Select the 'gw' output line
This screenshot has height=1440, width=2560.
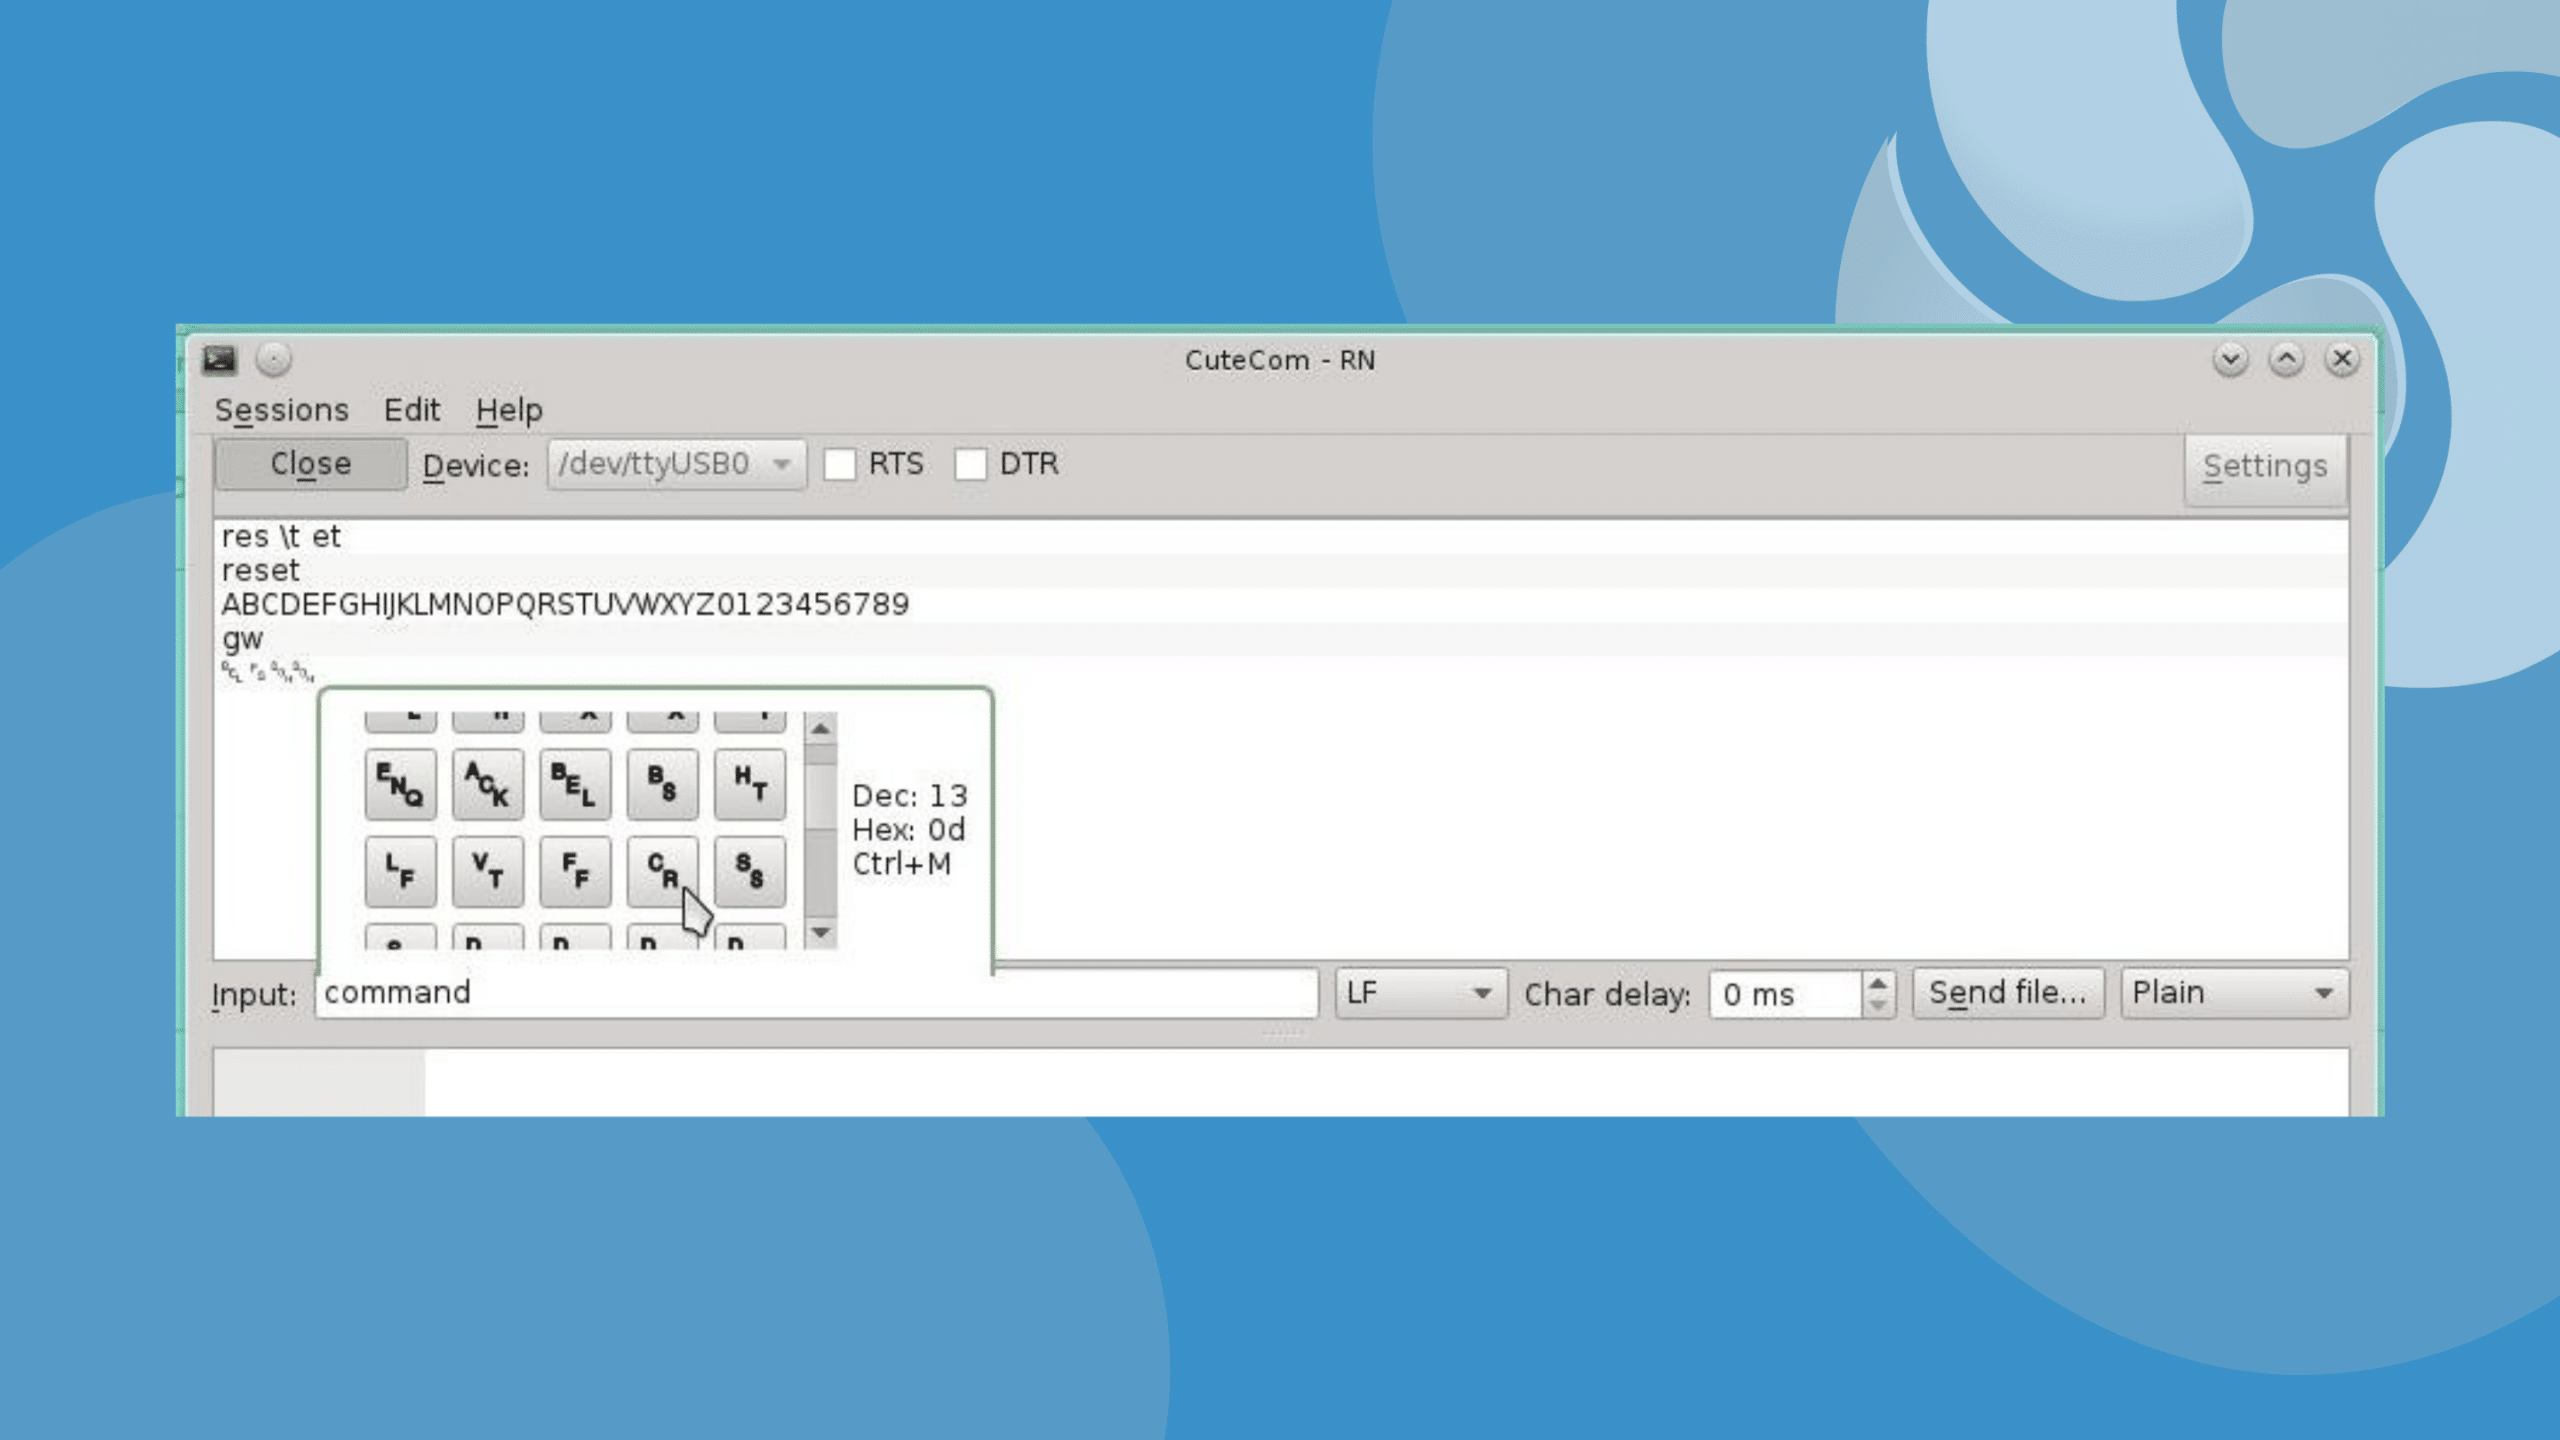click(1280, 639)
